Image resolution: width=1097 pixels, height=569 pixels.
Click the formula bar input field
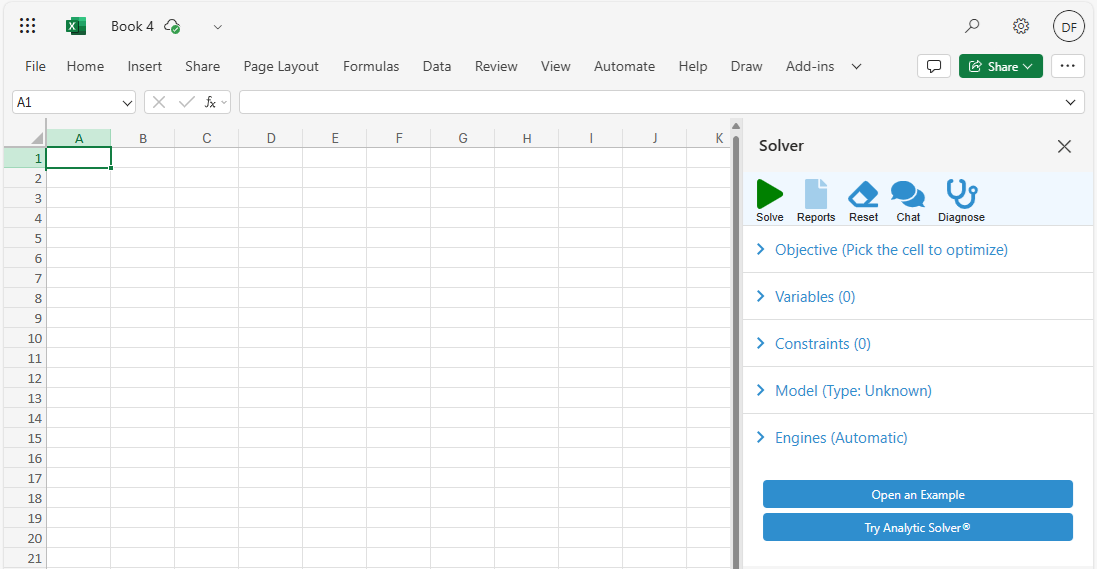click(650, 102)
